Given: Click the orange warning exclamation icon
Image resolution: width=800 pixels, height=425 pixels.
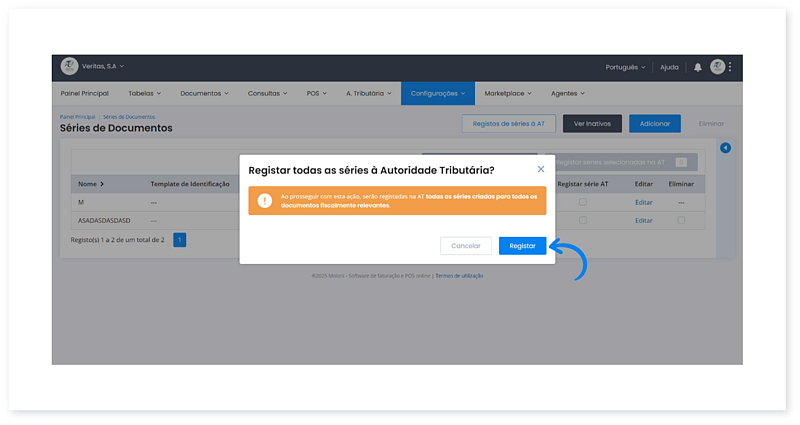Looking at the screenshot, I should point(264,200).
